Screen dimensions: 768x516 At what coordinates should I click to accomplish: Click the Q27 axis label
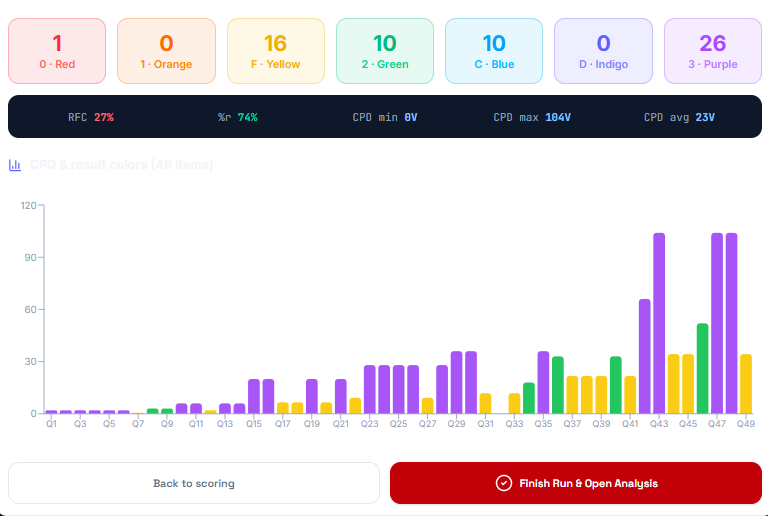coord(428,424)
